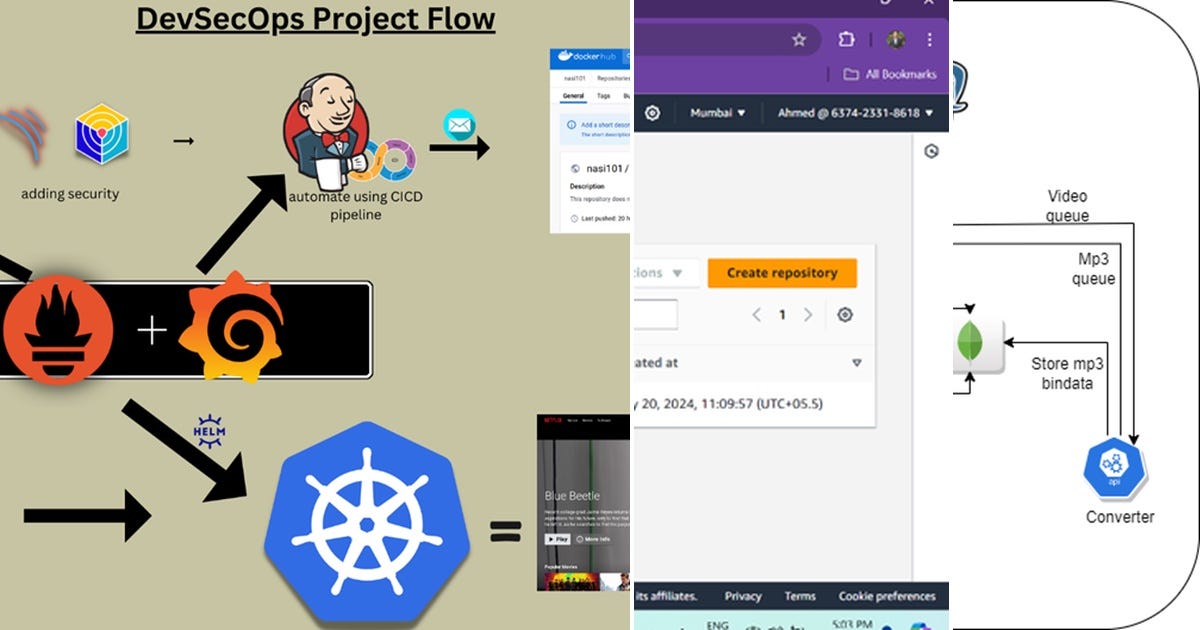Click the Create repository button
Image resolution: width=1200 pixels, height=630 pixels.
pos(782,272)
